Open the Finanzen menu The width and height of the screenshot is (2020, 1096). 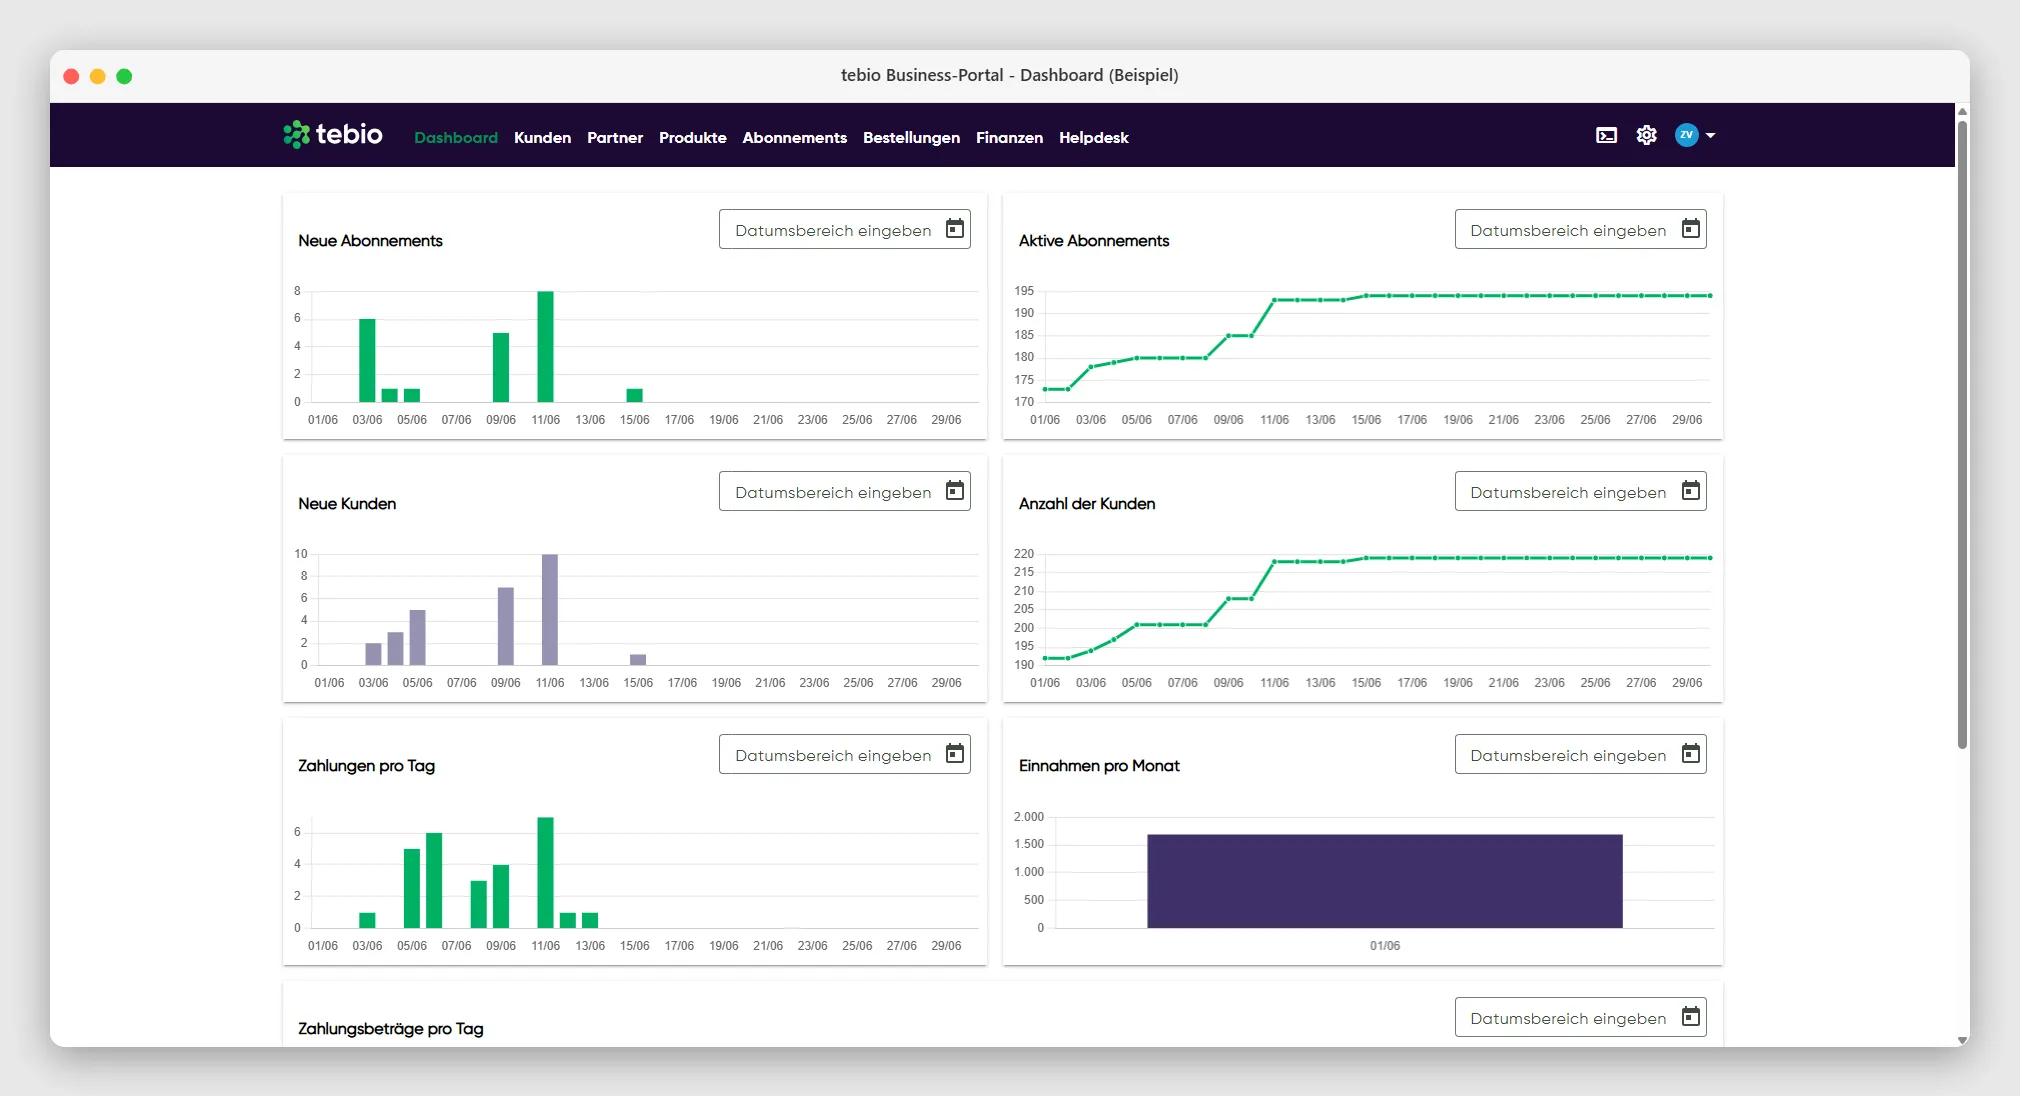coord(1009,138)
